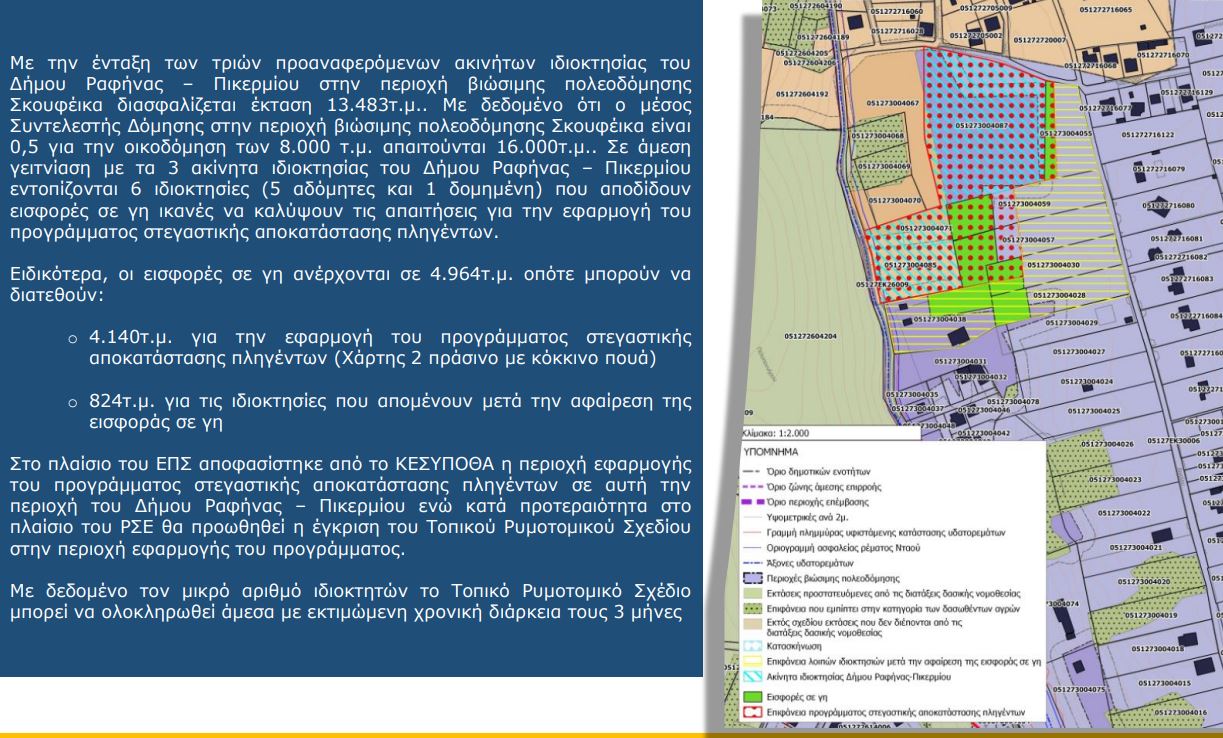
Task: Click parcel label 051273004071 on map
Action: pos(924,229)
